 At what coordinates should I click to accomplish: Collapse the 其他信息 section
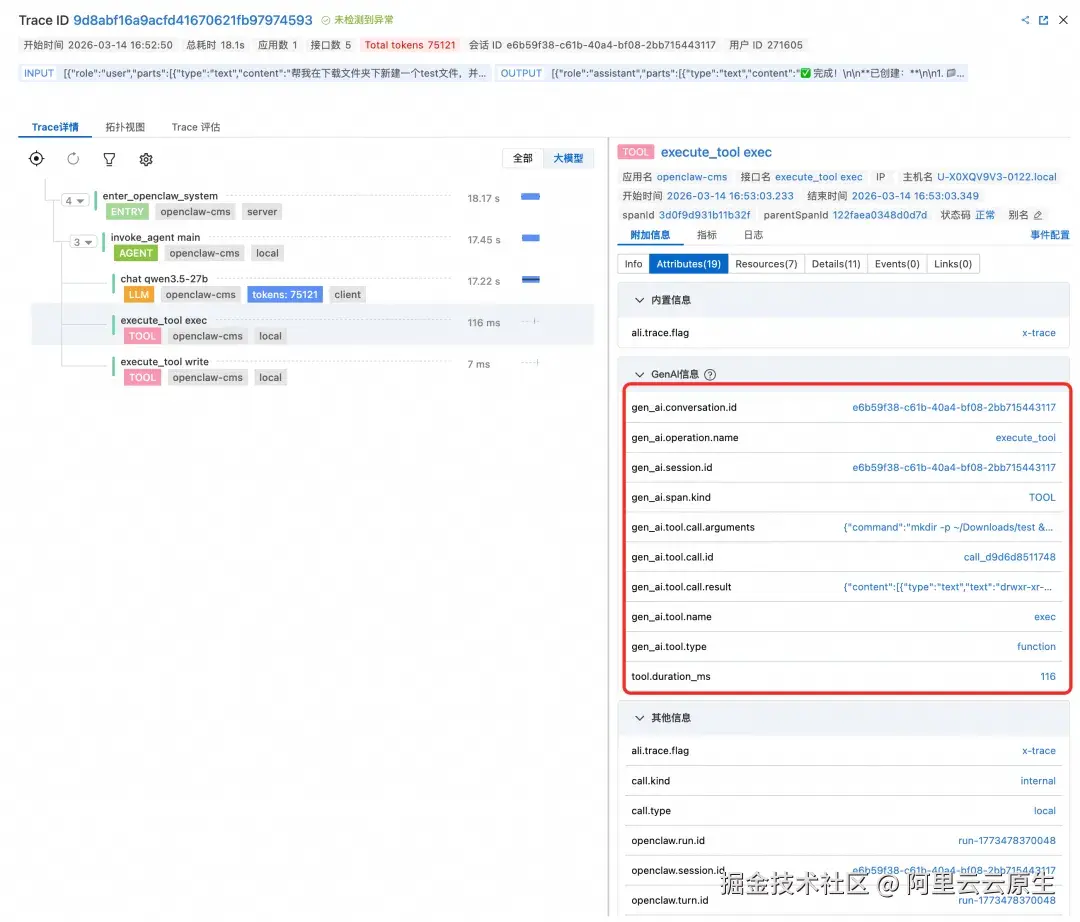tap(639, 718)
